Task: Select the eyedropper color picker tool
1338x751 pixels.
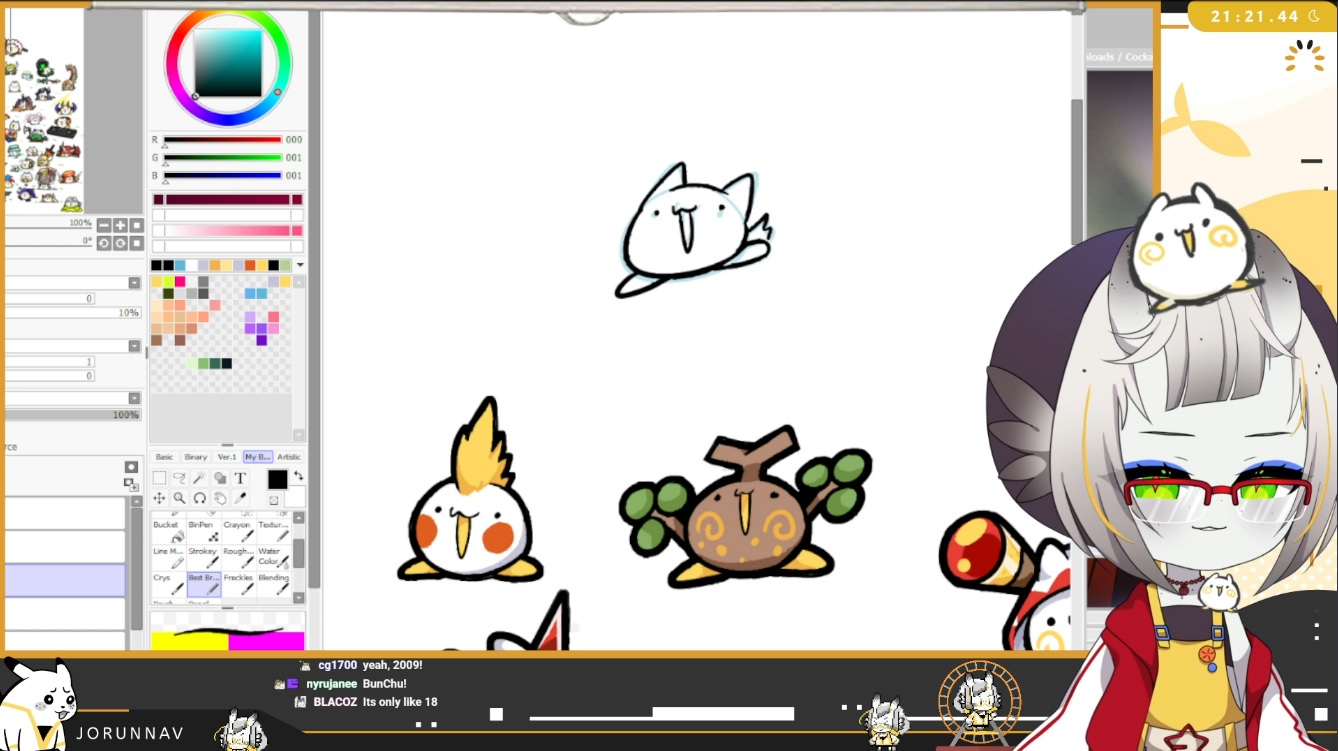Action: point(240,498)
